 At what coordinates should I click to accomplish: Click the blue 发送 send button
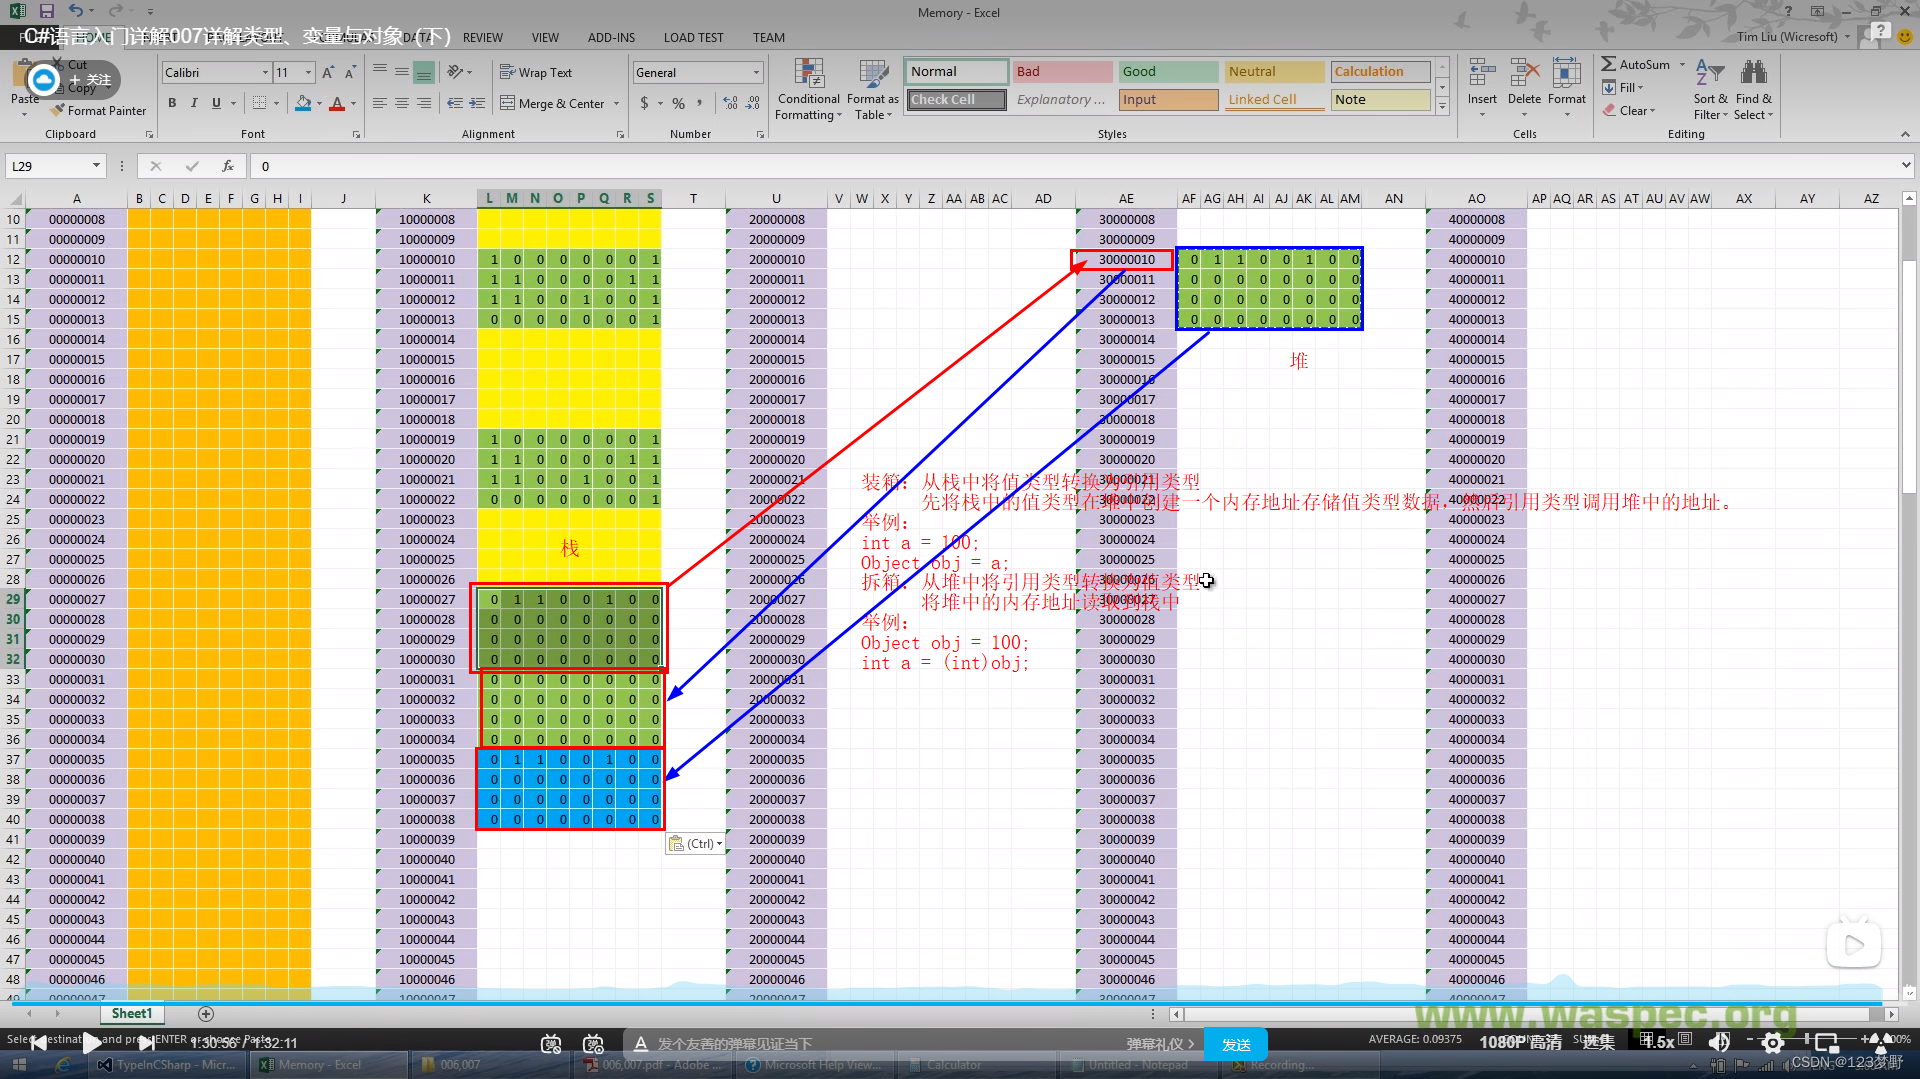click(x=1236, y=1044)
